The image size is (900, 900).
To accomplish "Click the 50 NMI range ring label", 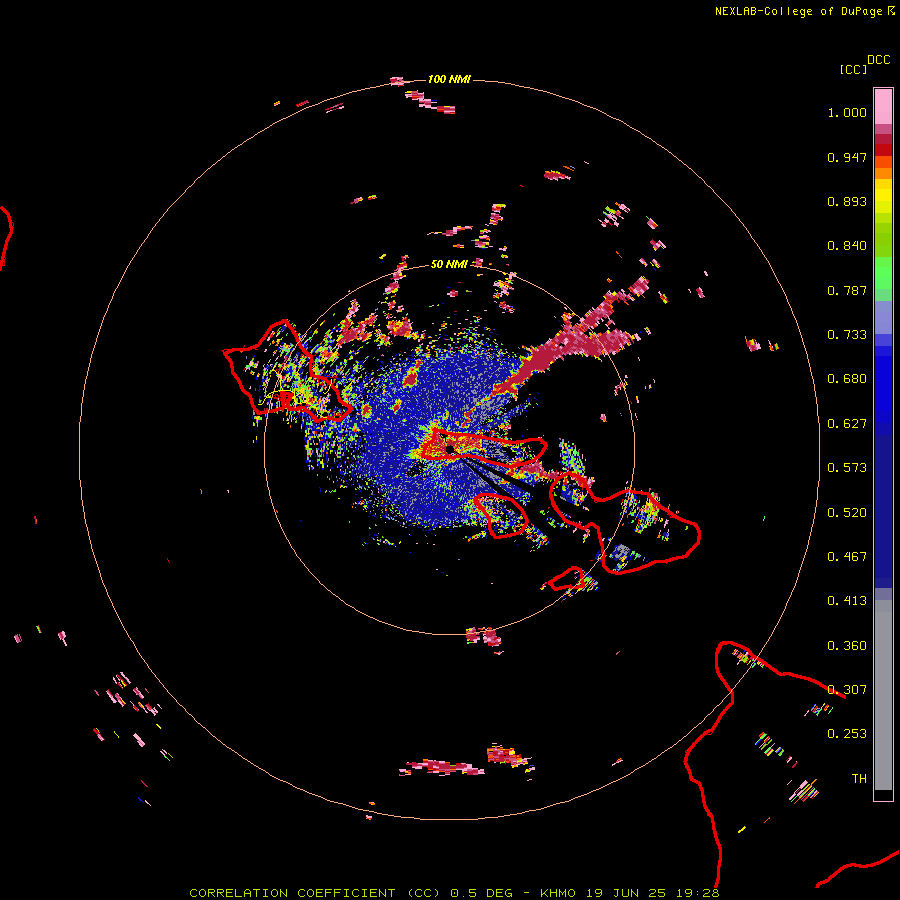I will coord(449,264).
